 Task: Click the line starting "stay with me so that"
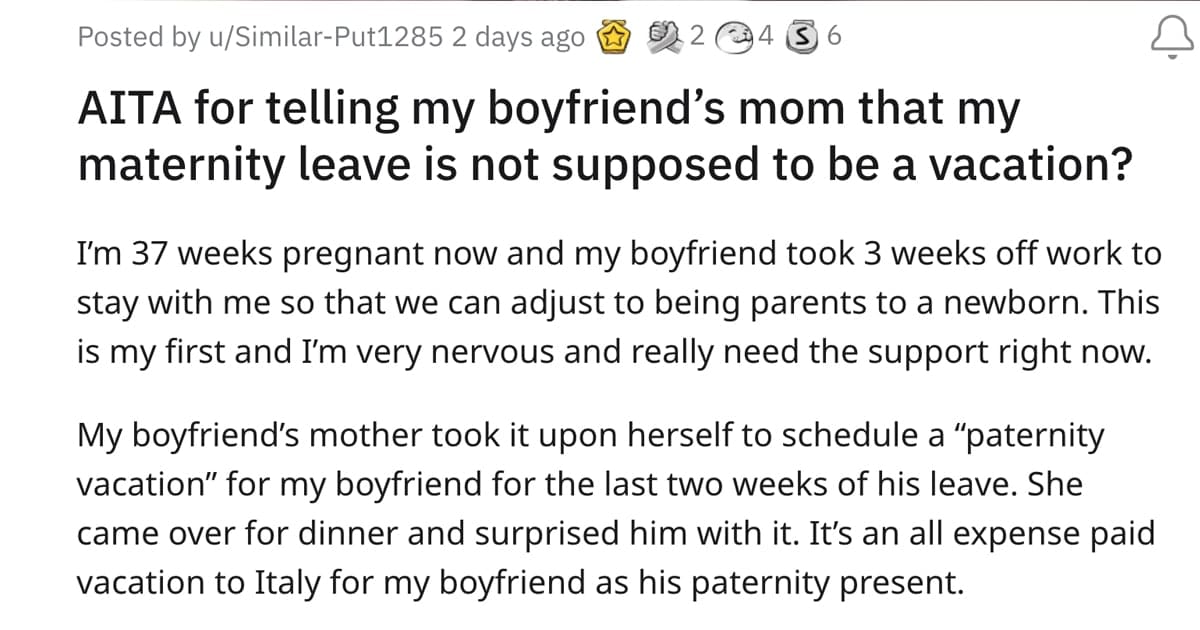(x=619, y=304)
